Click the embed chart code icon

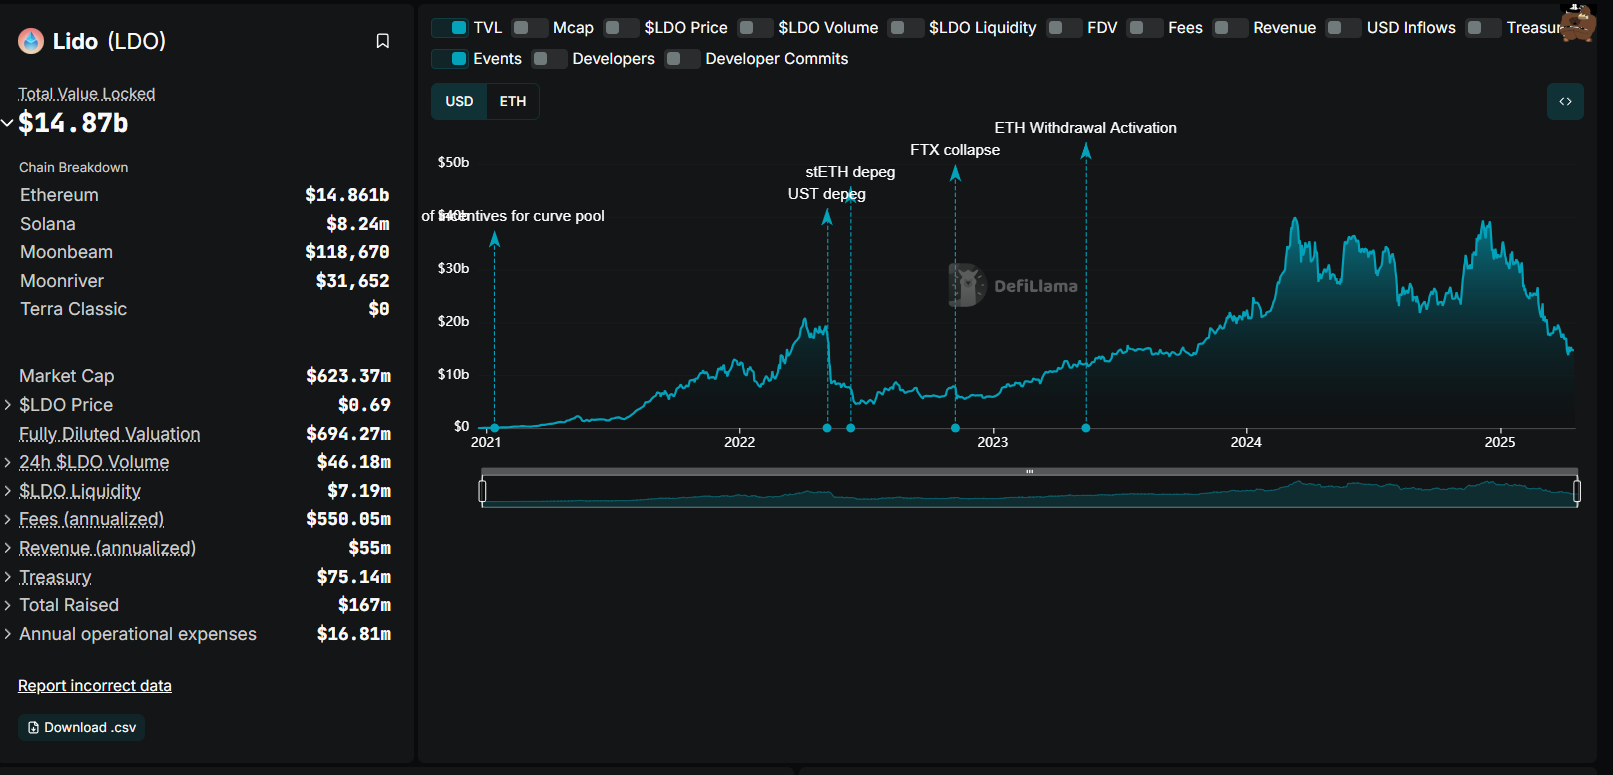click(x=1565, y=101)
